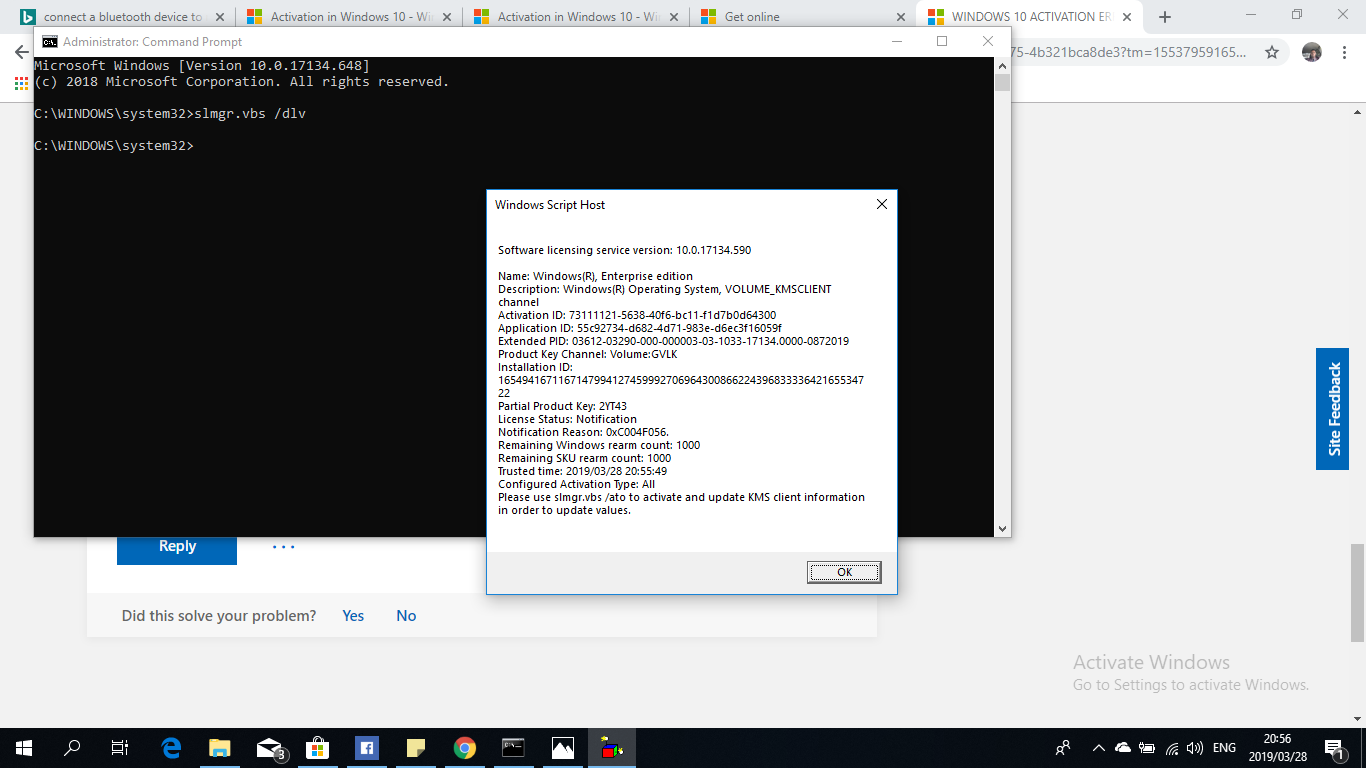Click the Command Prompt scrollbar up arrow

1002,65
